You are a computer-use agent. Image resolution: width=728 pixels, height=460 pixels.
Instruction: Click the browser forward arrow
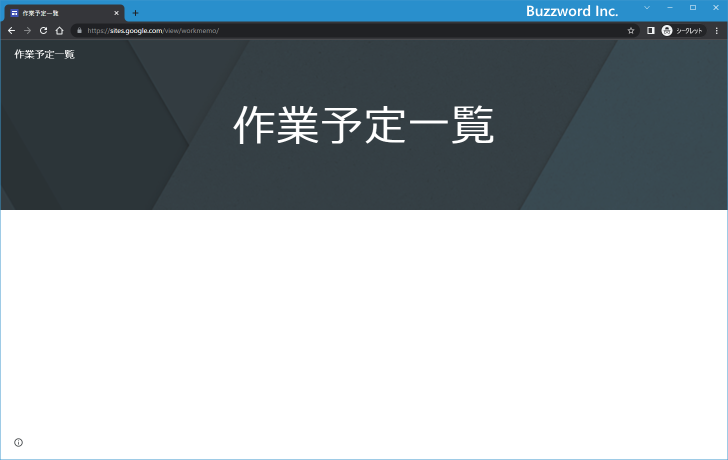tap(27, 31)
